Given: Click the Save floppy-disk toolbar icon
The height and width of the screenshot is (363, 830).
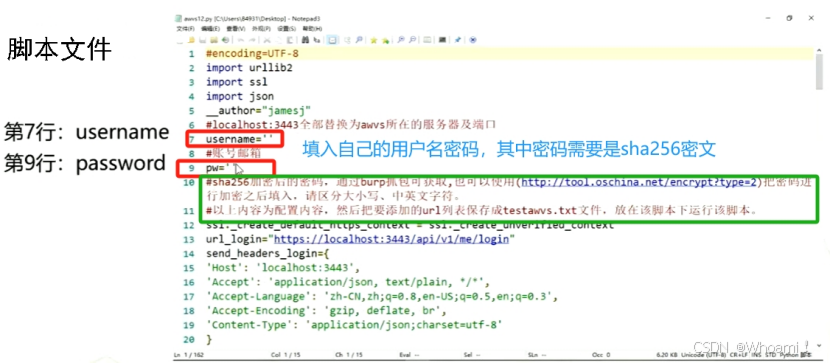Looking at the screenshot, I should (202, 40).
